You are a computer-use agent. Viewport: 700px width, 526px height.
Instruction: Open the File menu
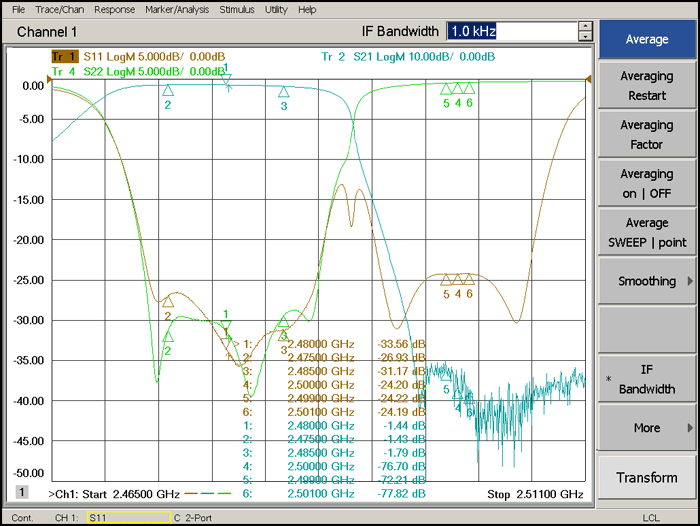(19, 9)
